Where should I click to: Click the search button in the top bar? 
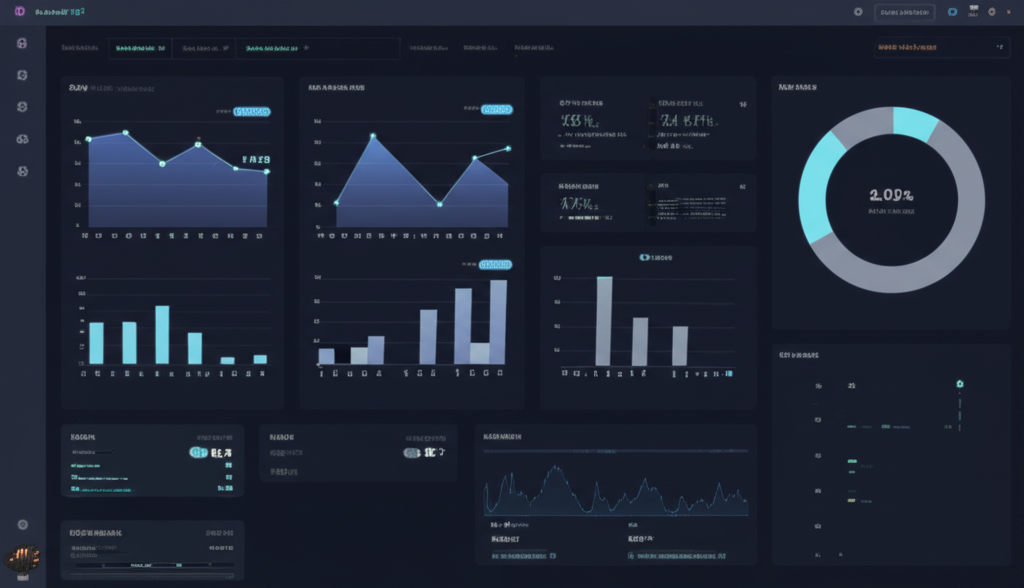tap(905, 11)
